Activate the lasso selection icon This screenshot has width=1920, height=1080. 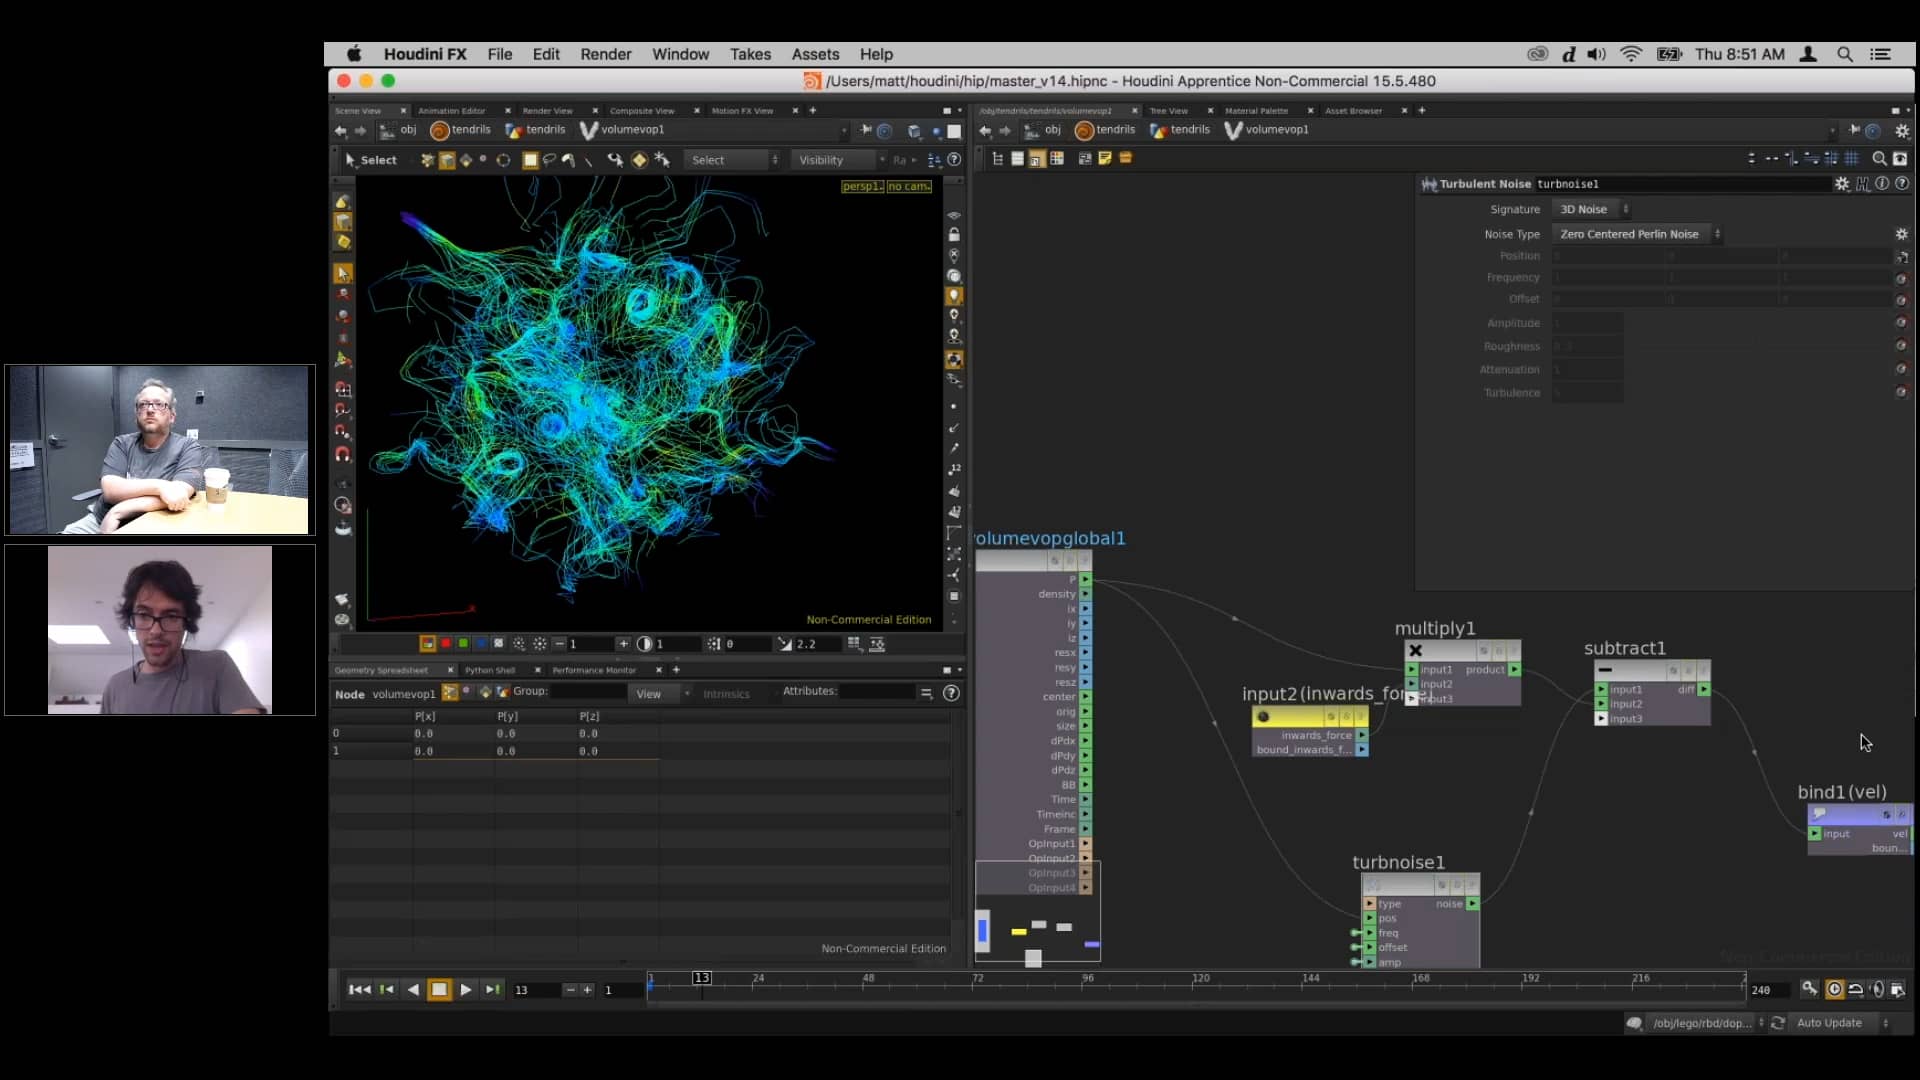pyautogui.click(x=549, y=160)
